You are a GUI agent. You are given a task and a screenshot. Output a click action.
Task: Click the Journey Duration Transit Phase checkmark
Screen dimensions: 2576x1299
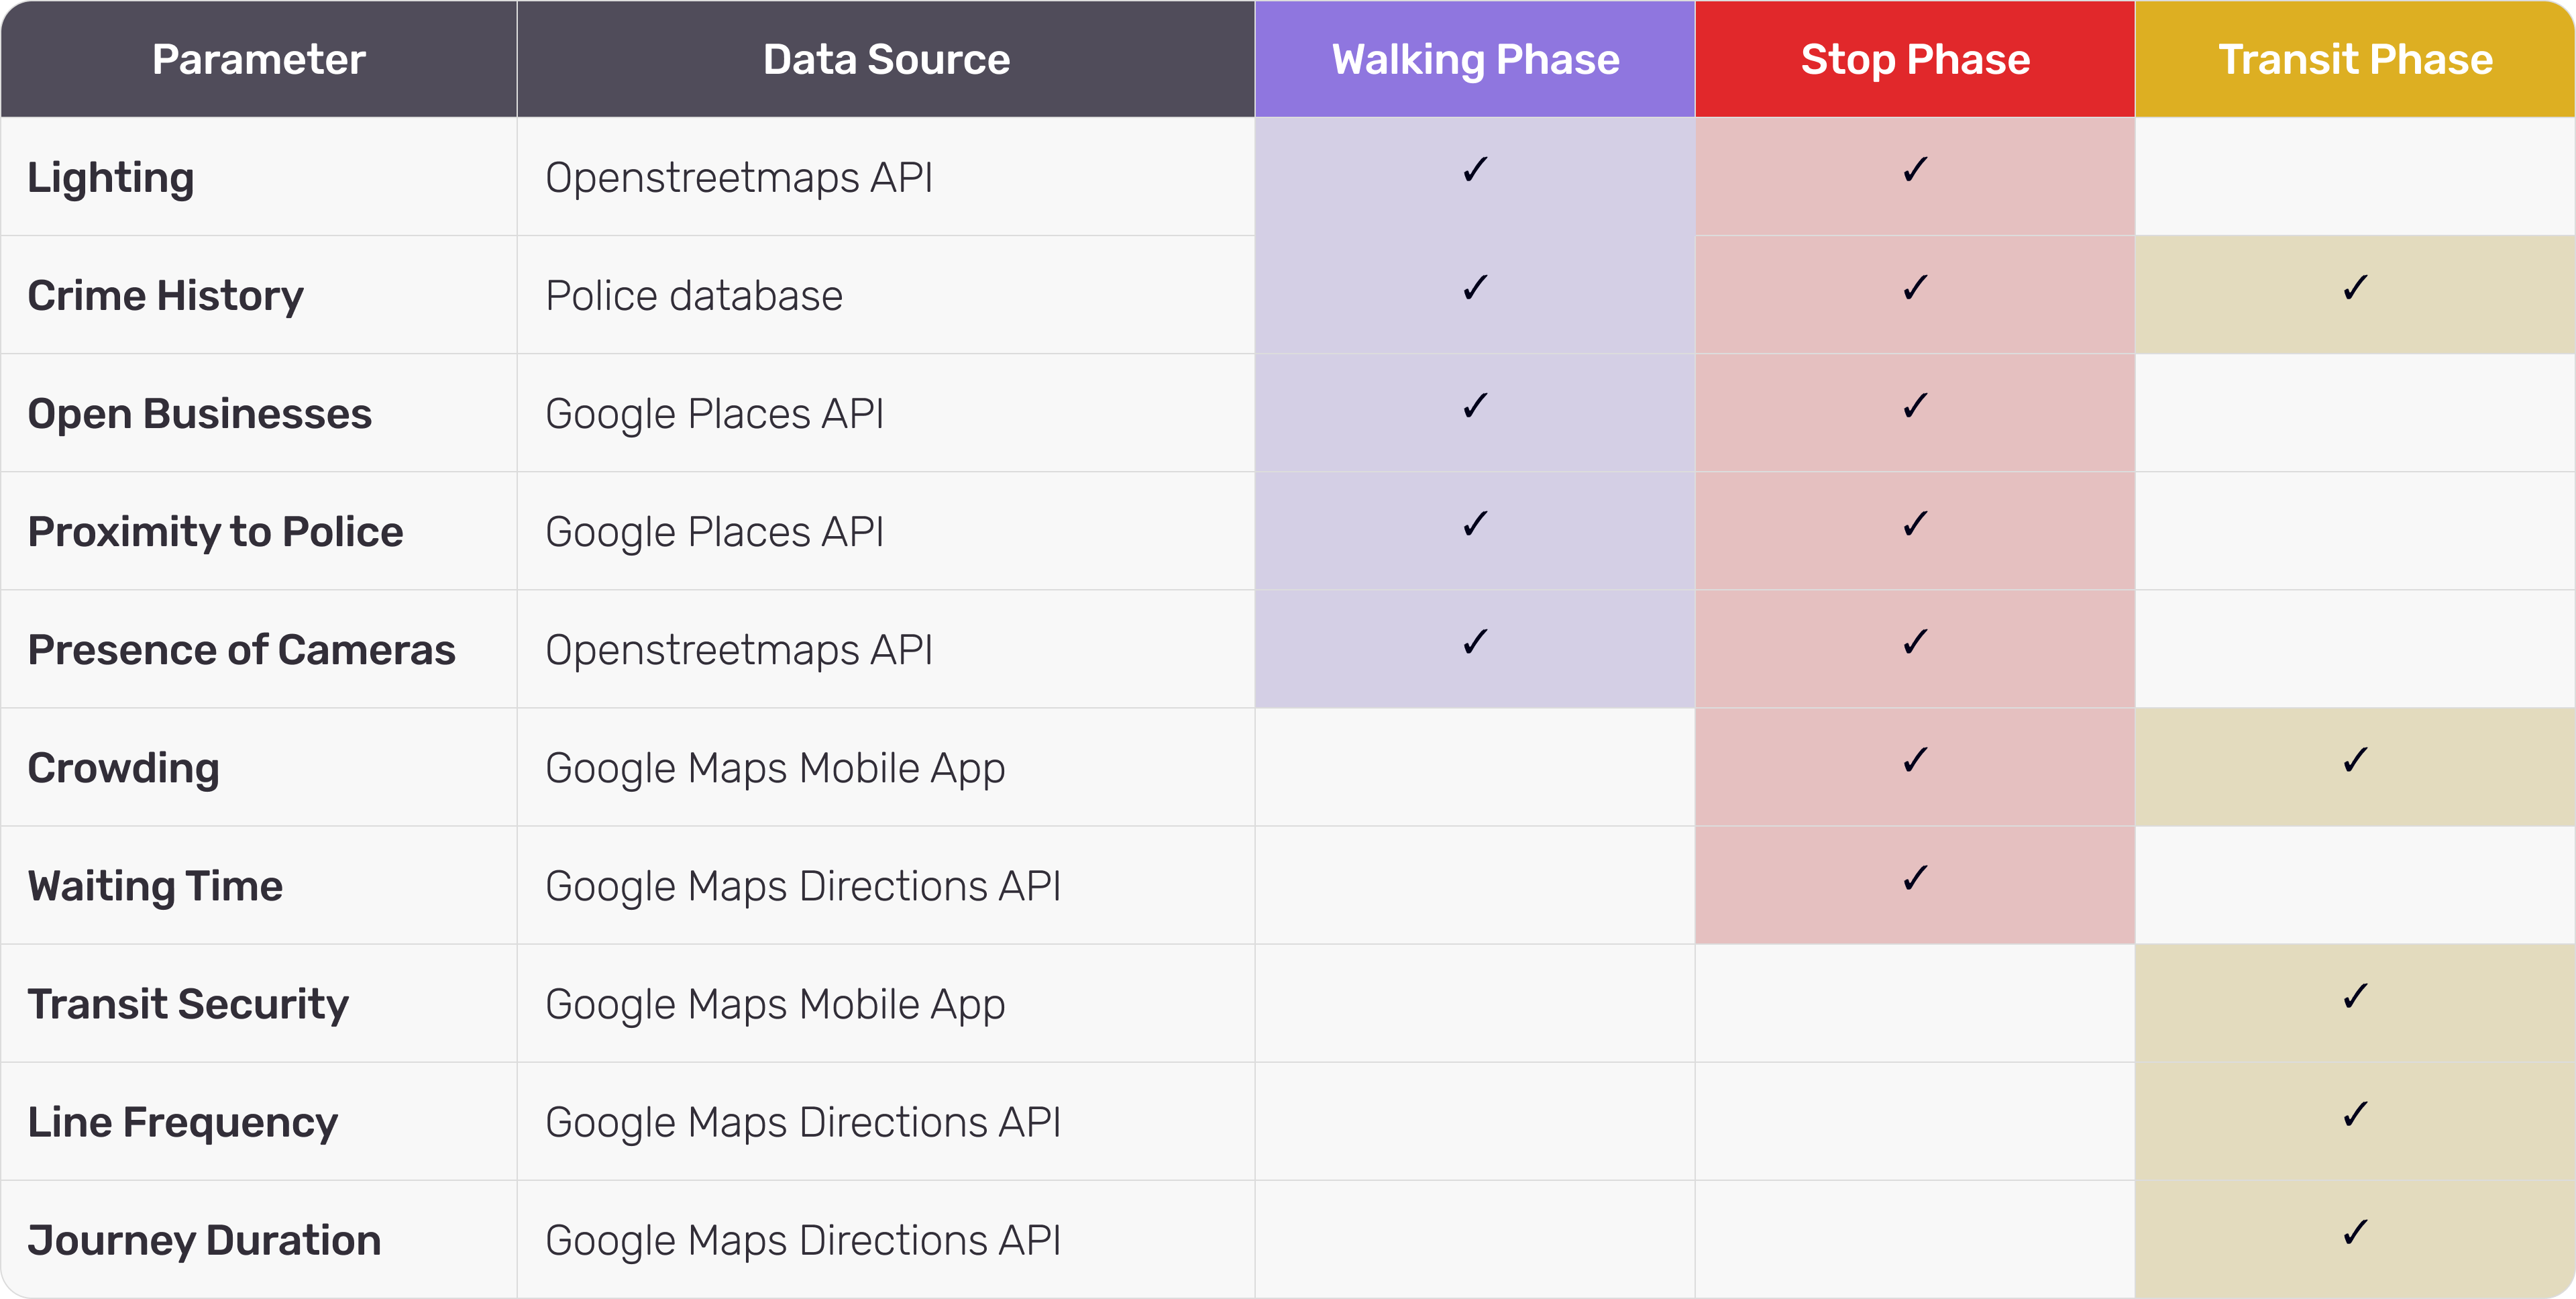point(2355,1232)
